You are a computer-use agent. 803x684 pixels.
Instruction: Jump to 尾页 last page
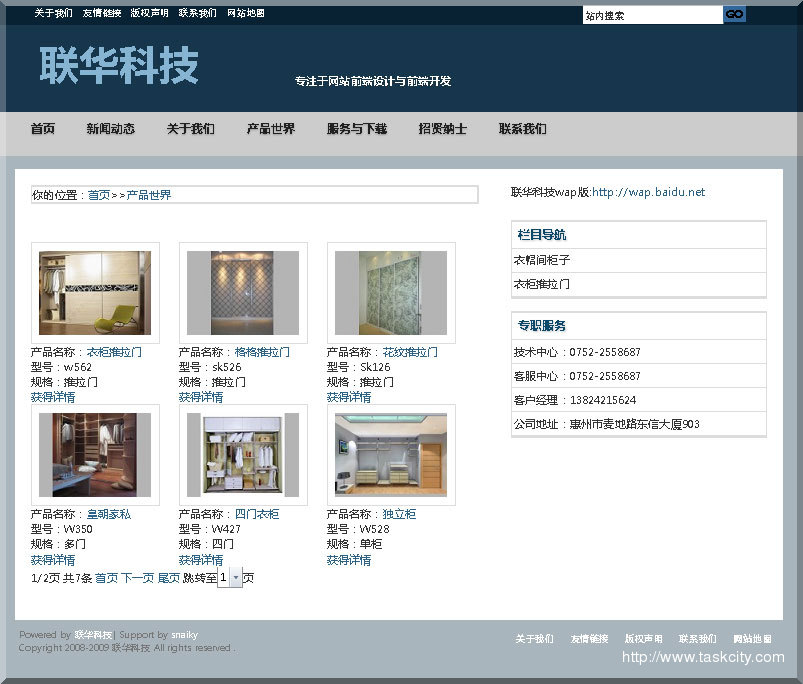[x=169, y=578]
